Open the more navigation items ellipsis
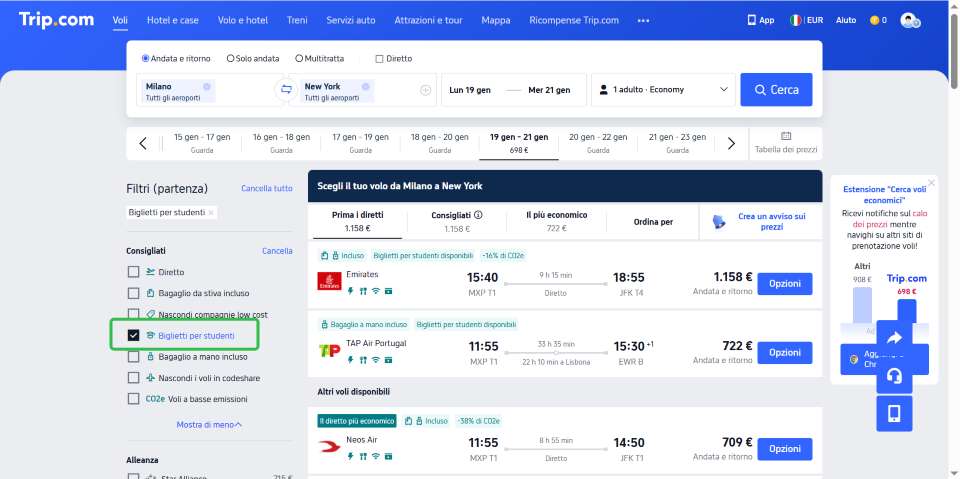This screenshot has height=479, width=960. pyautogui.click(x=643, y=20)
